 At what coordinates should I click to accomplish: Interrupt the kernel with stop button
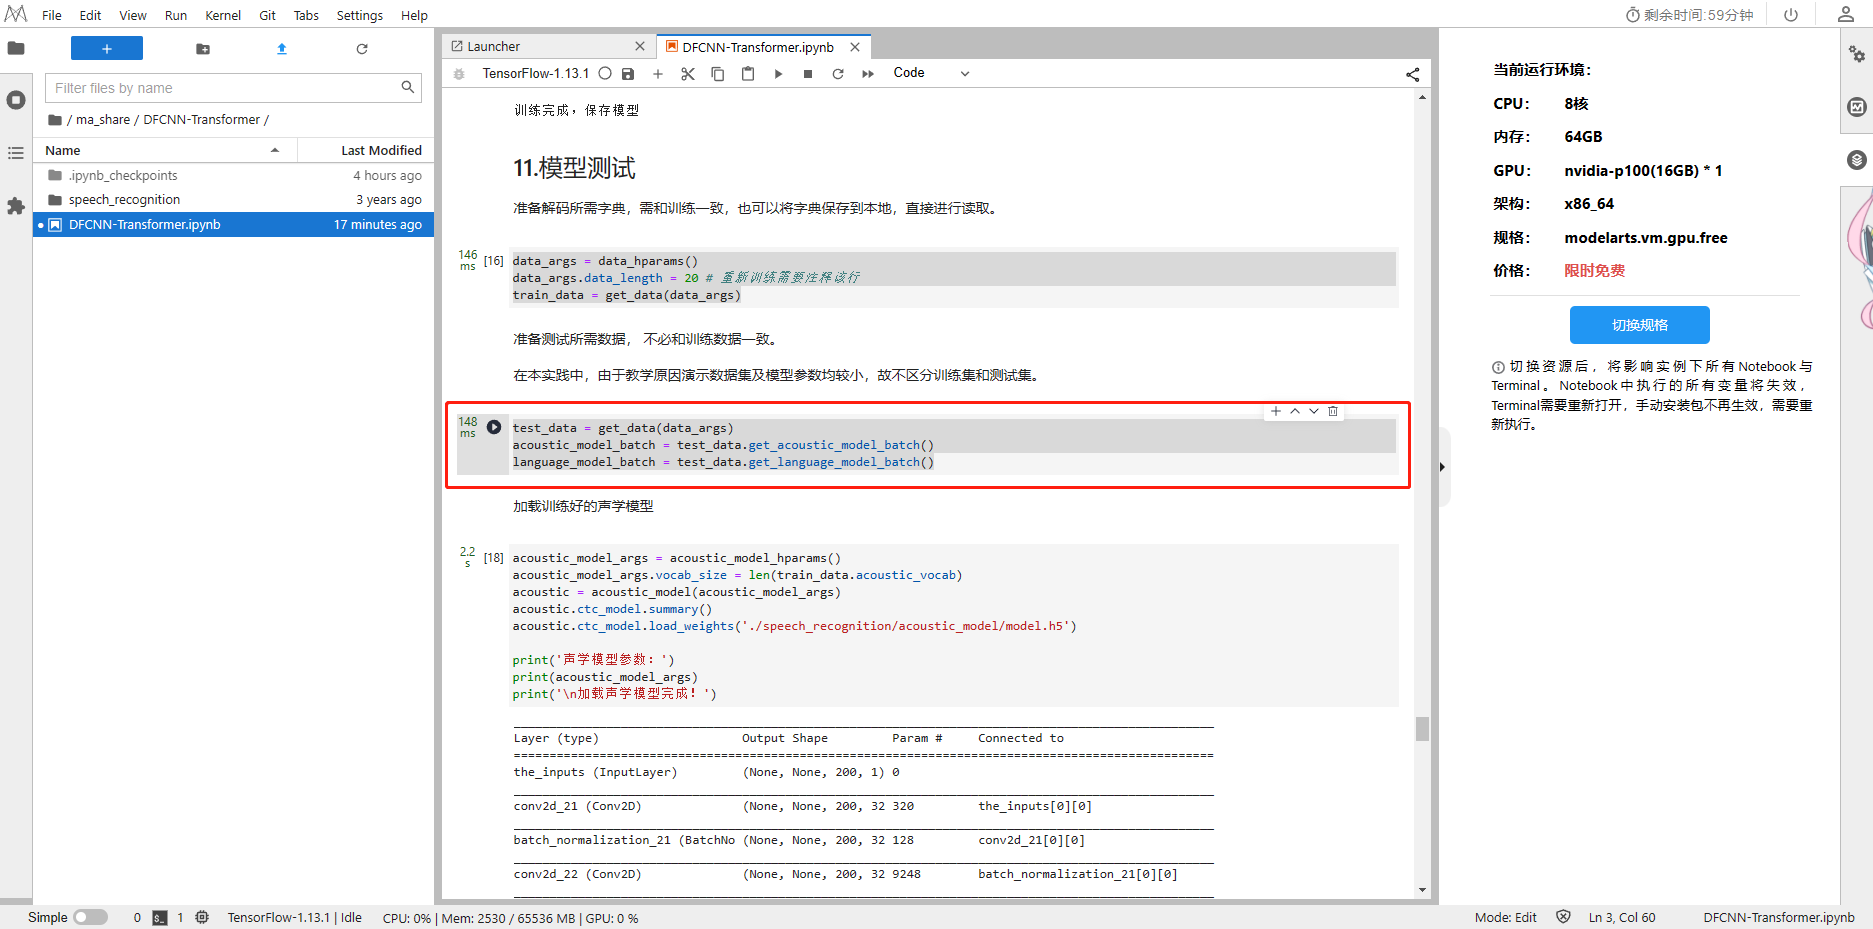[x=808, y=74]
